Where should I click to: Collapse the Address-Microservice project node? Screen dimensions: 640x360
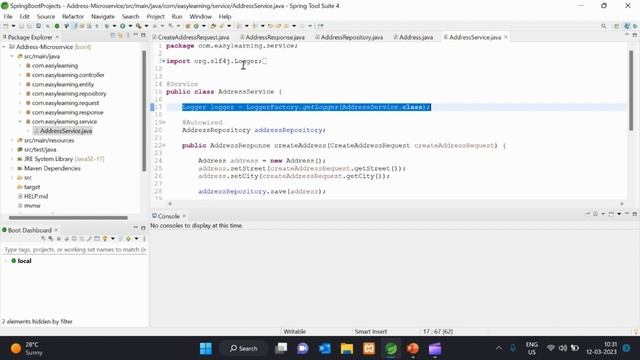tap(4, 47)
